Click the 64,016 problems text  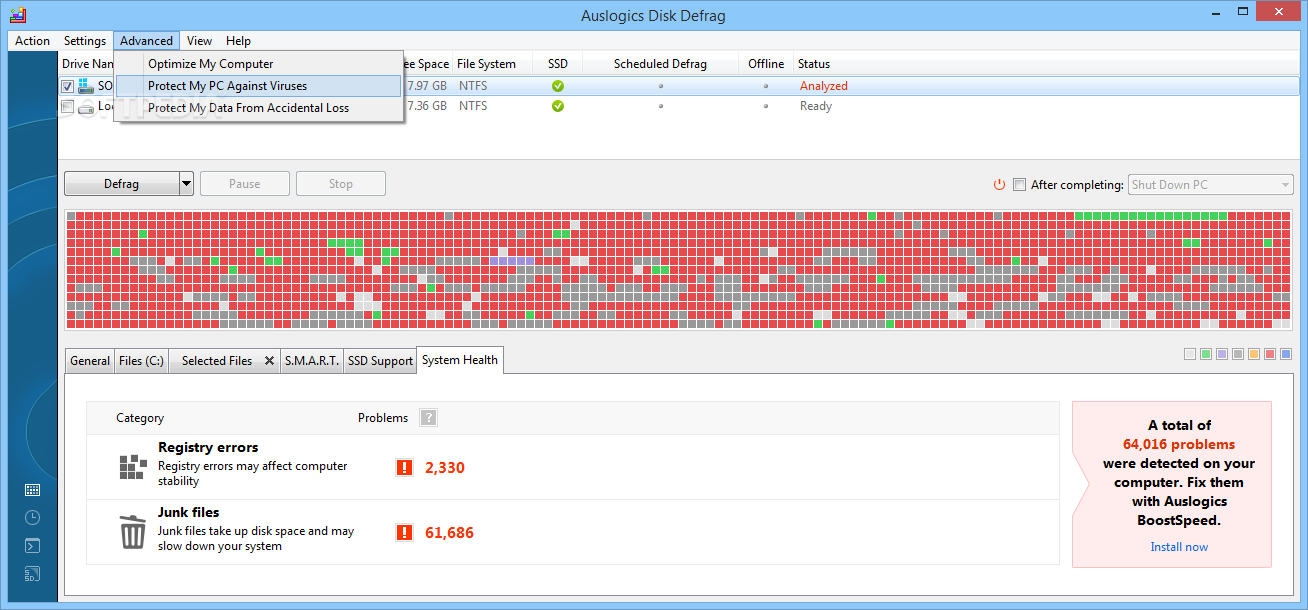click(1179, 444)
